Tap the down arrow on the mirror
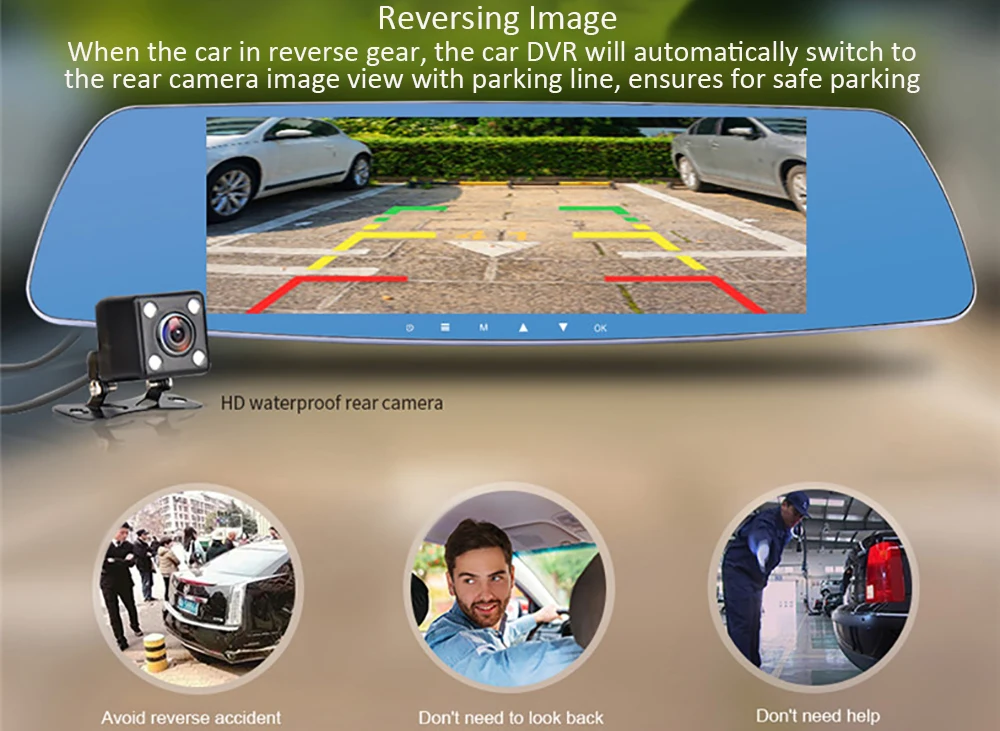Image resolution: width=1000 pixels, height=731 pixels. pyautogui.click(x=562, y=327)
